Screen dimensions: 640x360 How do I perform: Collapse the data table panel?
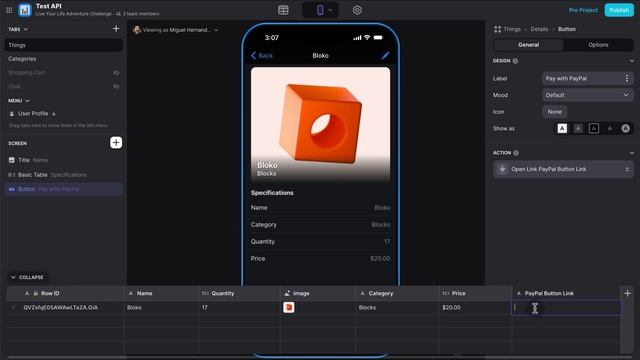coord(27,277)
